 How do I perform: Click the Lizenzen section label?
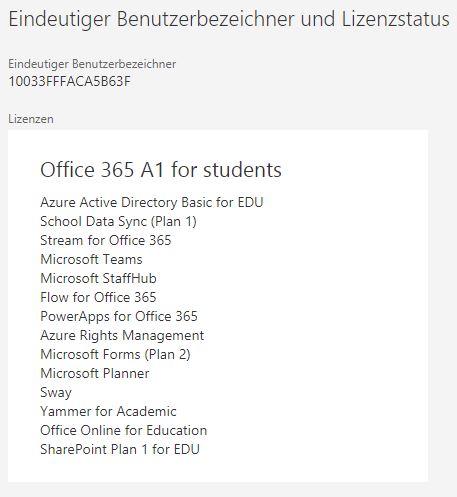pyautogui.click(x=31, y=119)
